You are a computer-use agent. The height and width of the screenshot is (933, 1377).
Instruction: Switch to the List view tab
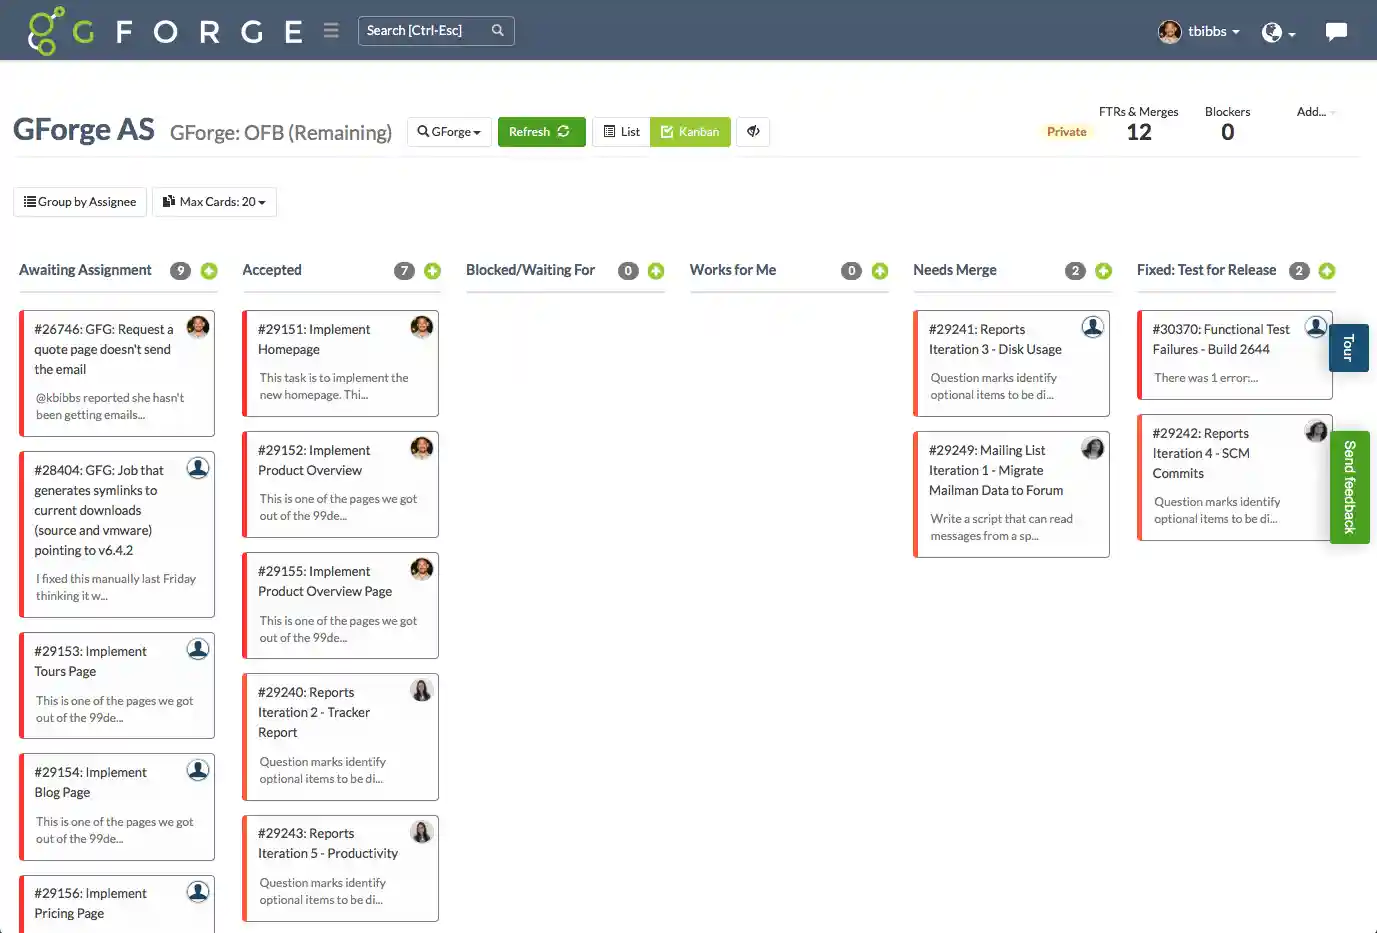620,131
